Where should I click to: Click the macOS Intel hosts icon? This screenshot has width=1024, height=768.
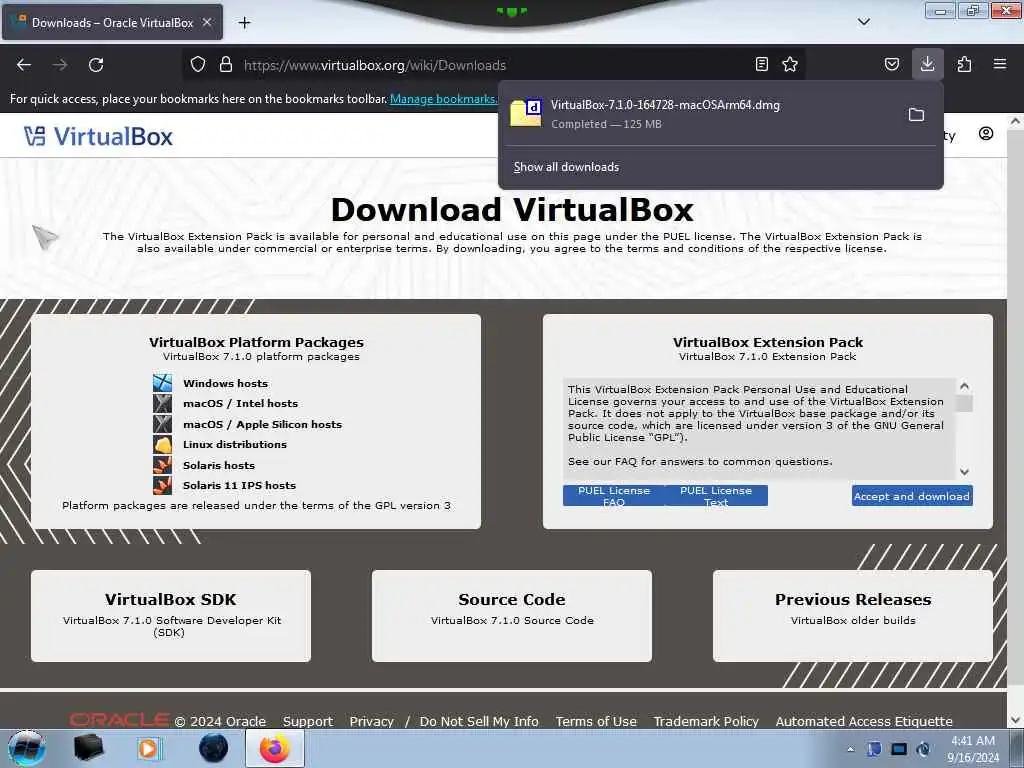tap(163, 404)
